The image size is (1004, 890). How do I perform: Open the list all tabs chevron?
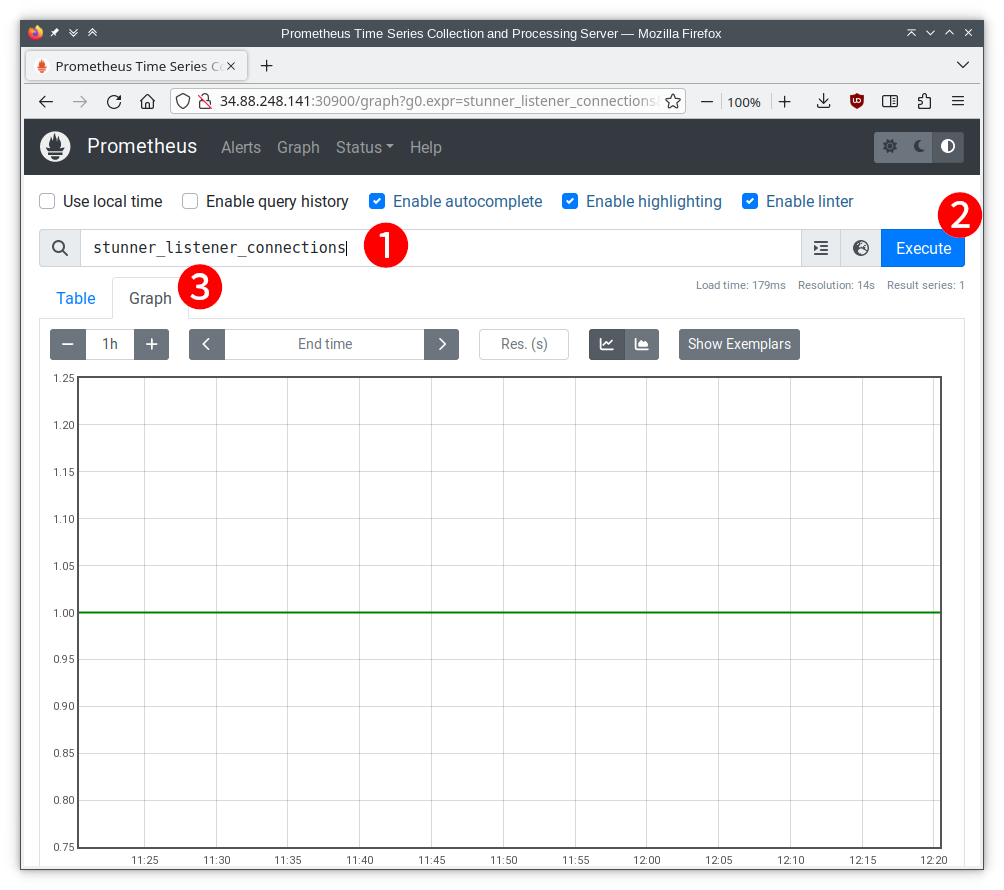click(x=962, y=65)
